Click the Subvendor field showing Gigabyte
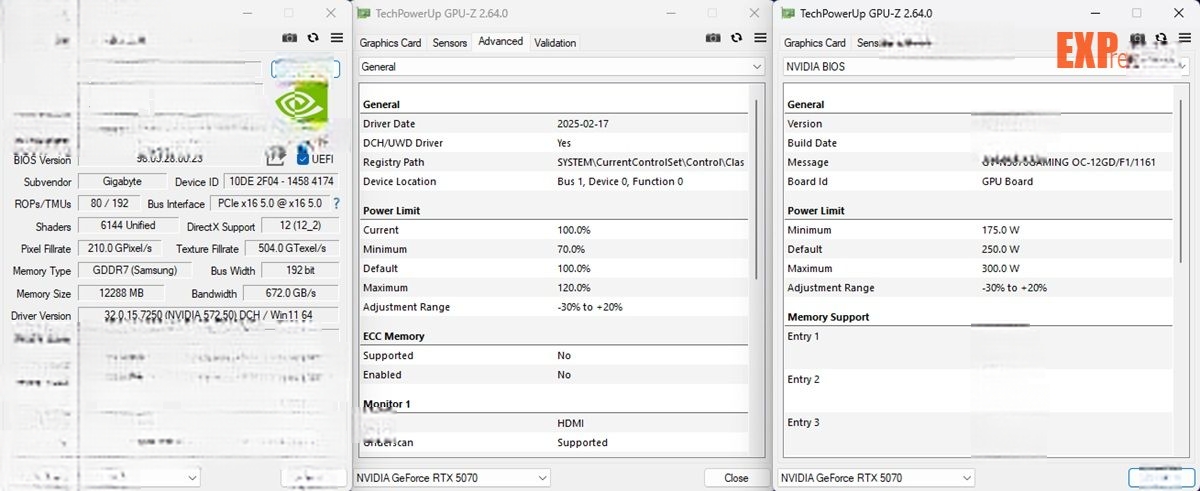Viewport: 1200px width, 491px height. (122, 182)
